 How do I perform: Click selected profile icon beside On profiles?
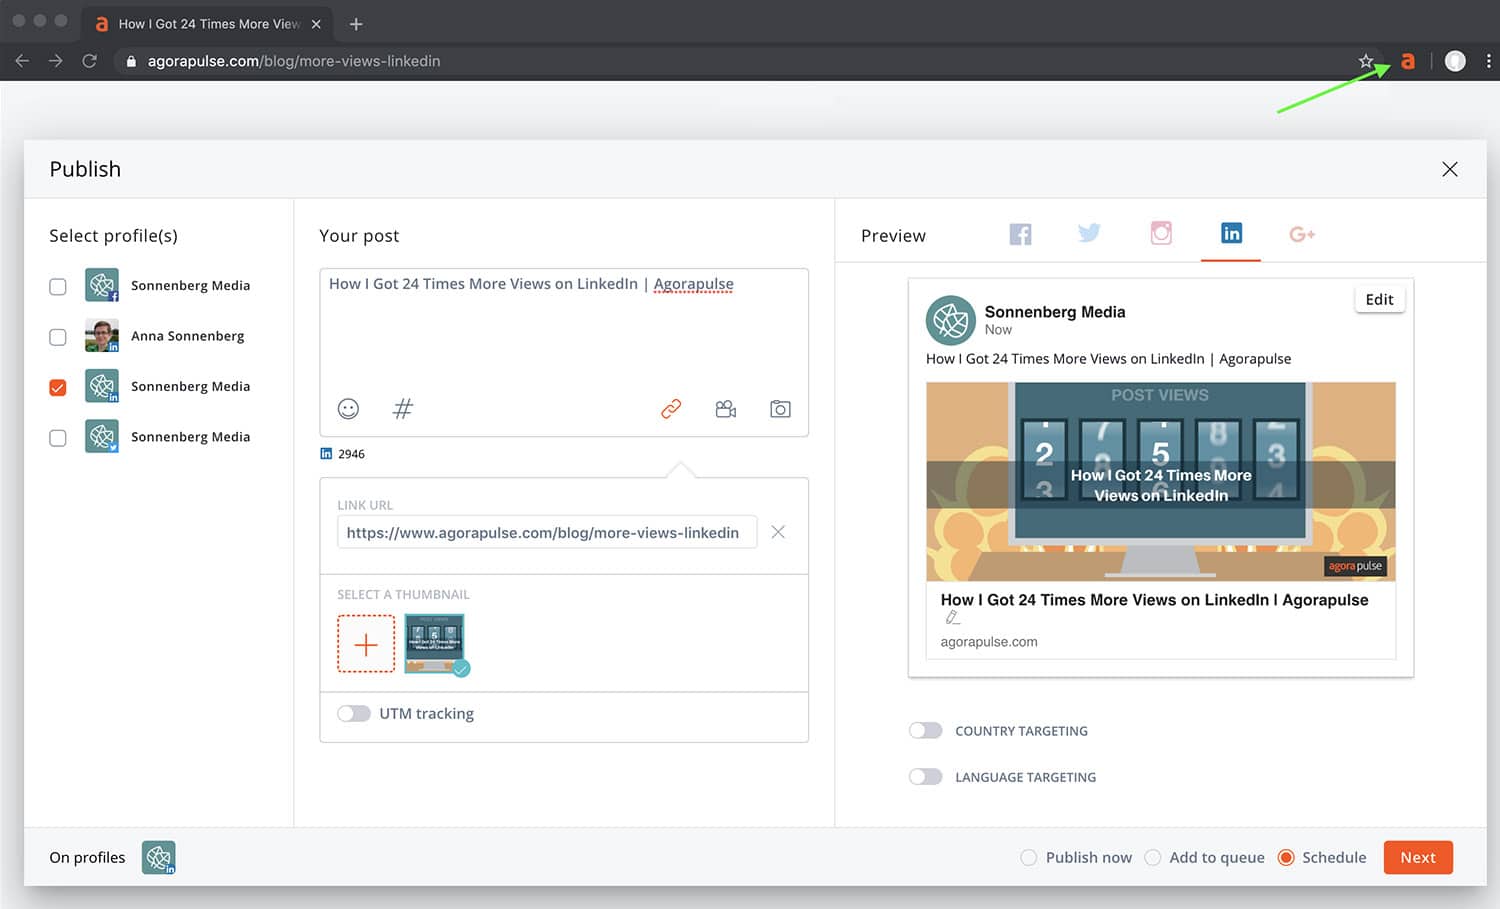pyautogui.click(x=159, y=858)
